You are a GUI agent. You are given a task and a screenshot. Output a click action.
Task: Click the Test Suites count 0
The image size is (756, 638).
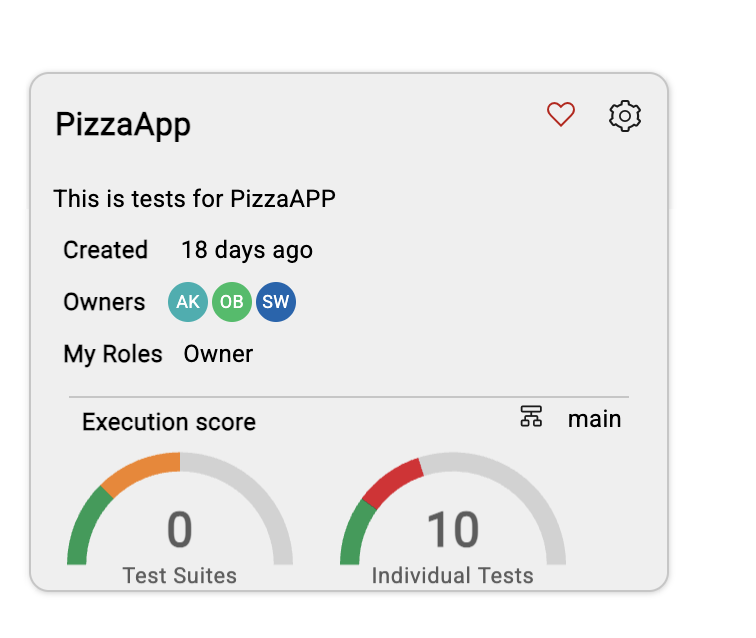(179, 530)
